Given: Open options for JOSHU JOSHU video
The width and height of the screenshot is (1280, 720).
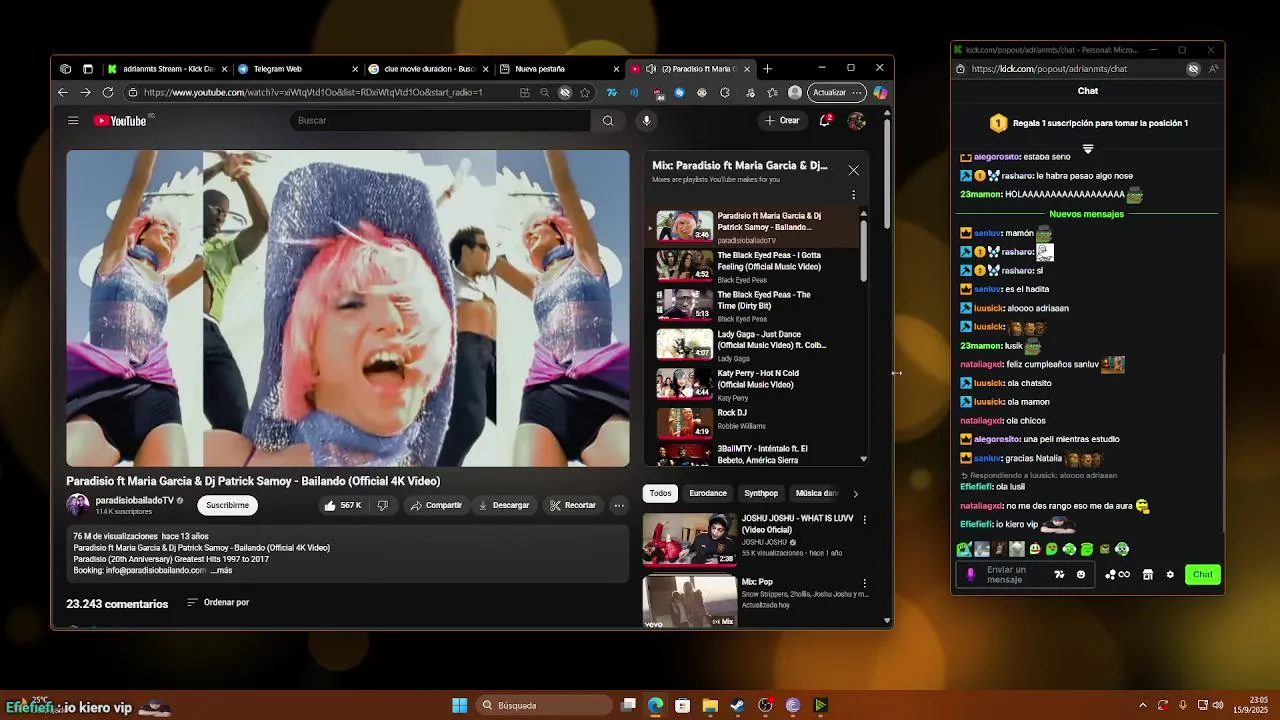Looking at the screenshot, I should tap(865, 520).
